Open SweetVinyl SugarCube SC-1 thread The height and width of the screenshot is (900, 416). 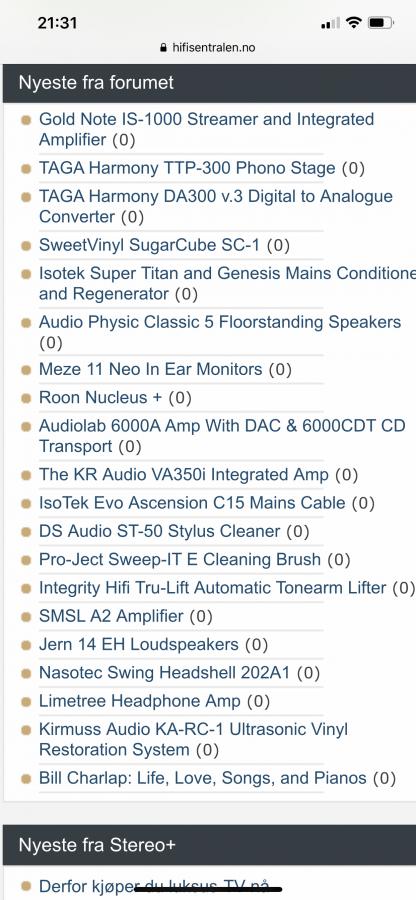point(149,245)
